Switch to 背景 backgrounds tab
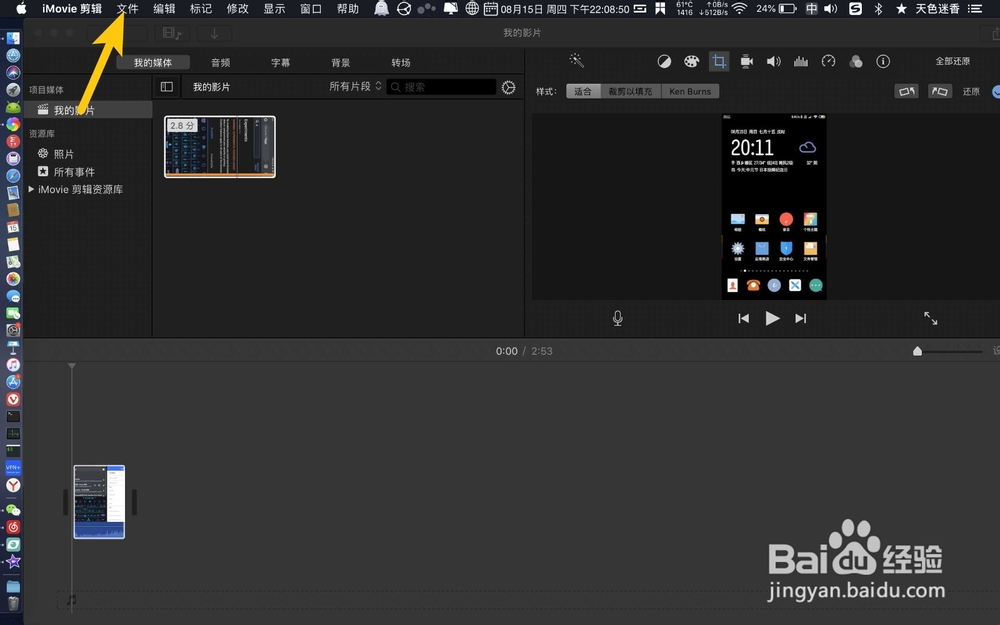The image size is (1000, 625). click(x=341, y=62)
